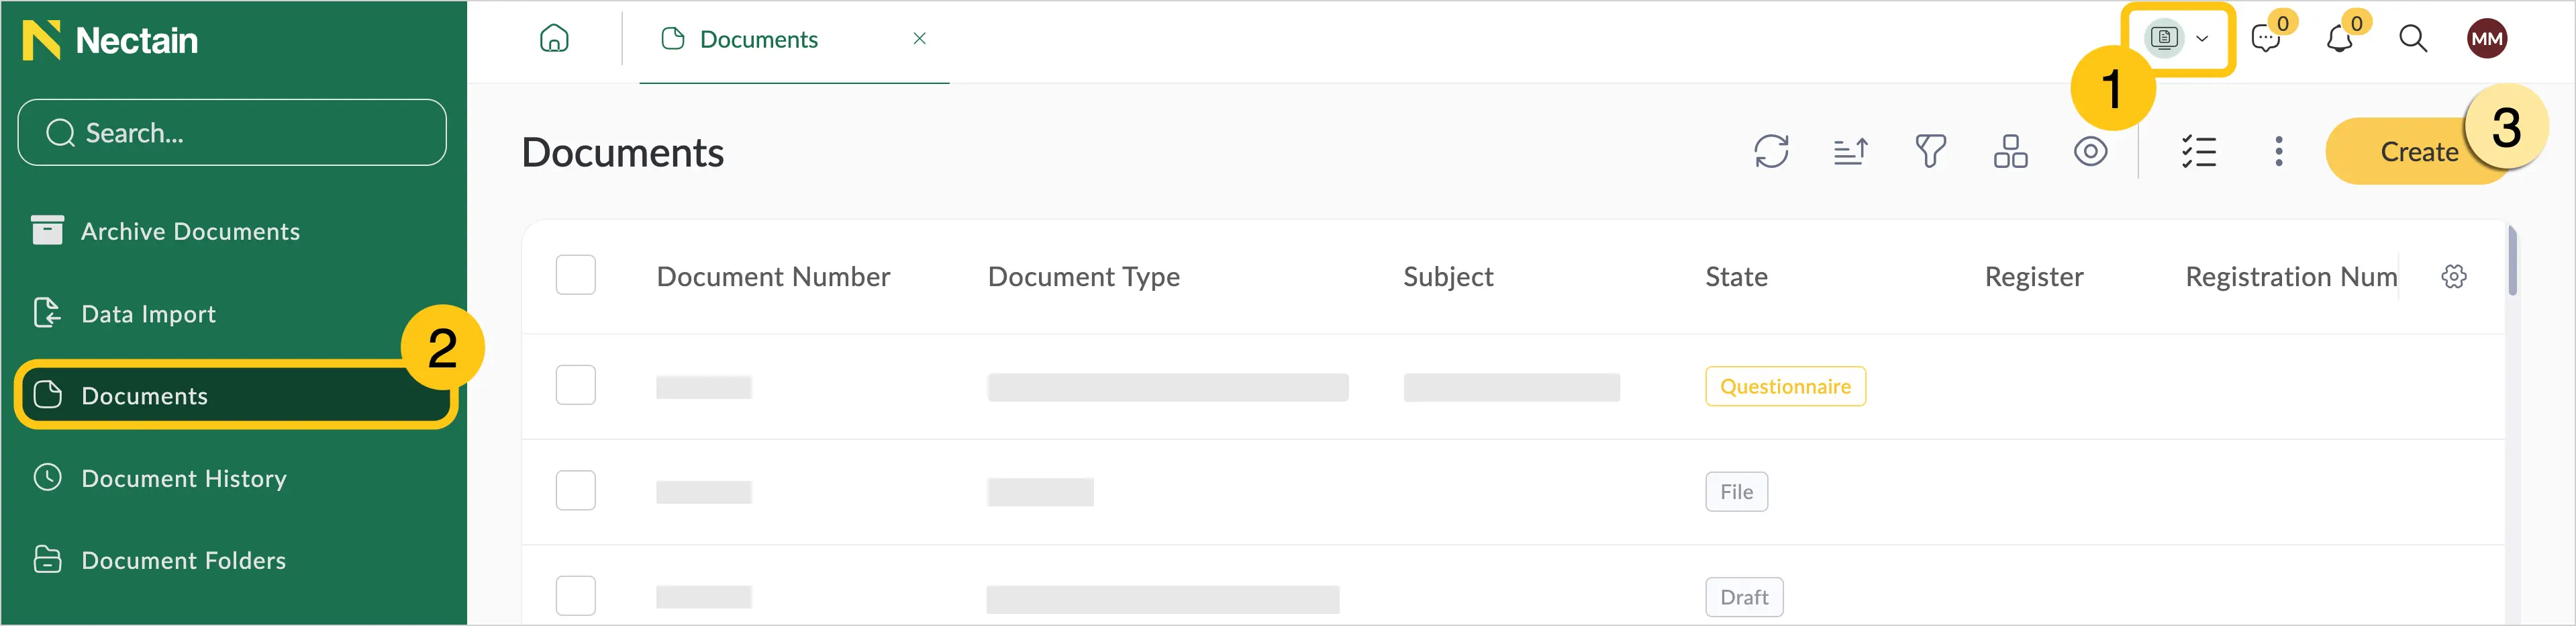Open the sort ascending icon
Viewport: 2576px width, 626px height.
tap(1851, 152)
